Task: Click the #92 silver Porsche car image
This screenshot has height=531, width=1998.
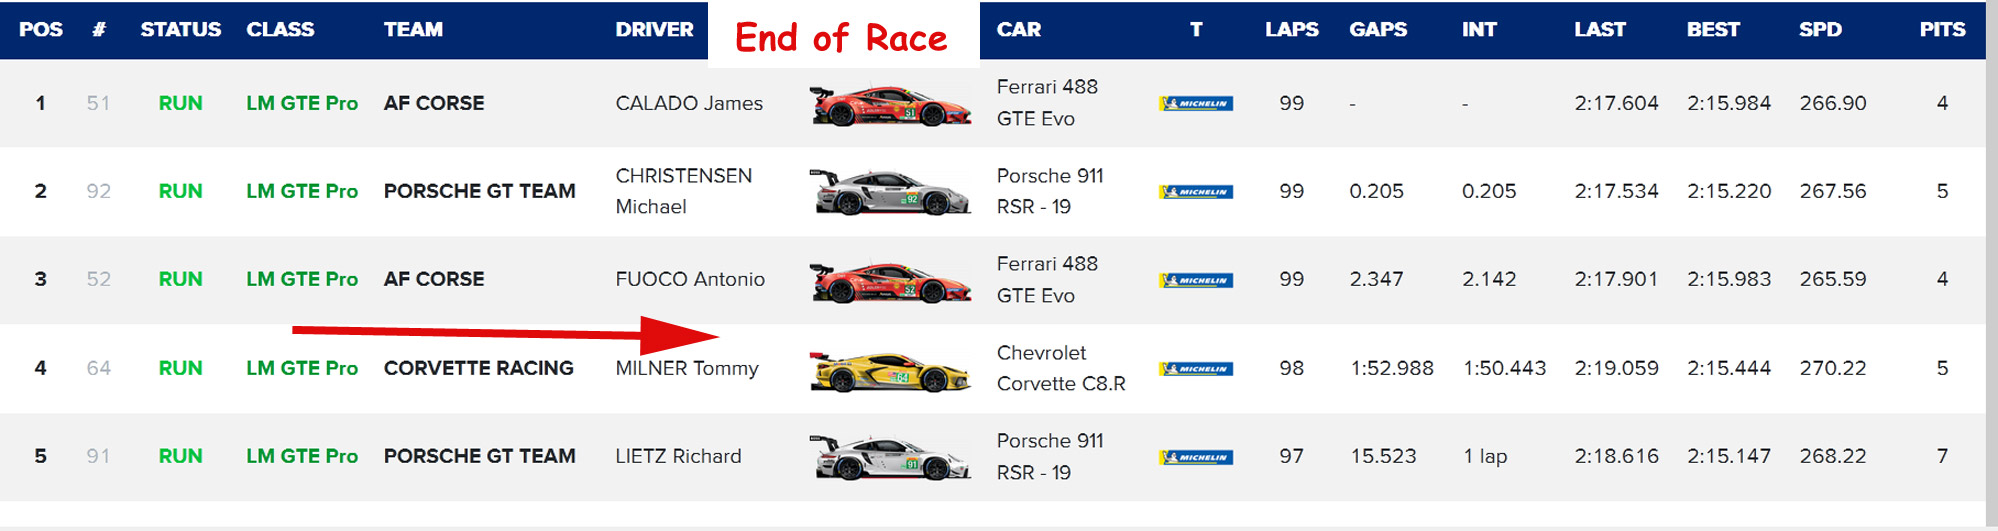Action: [x=889, y=192]
